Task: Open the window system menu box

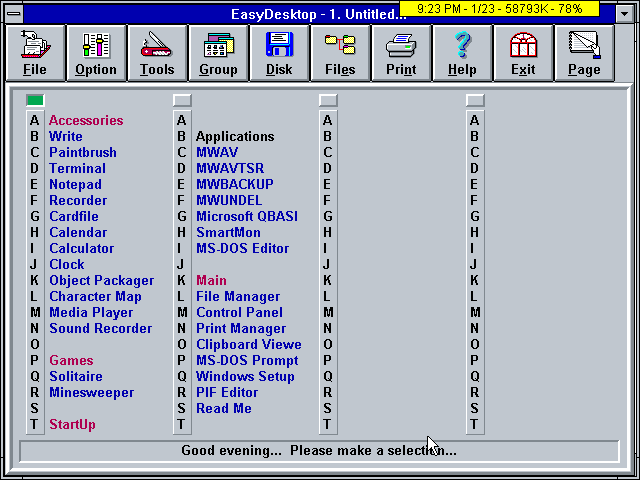Action: click(x=14, y=14)
